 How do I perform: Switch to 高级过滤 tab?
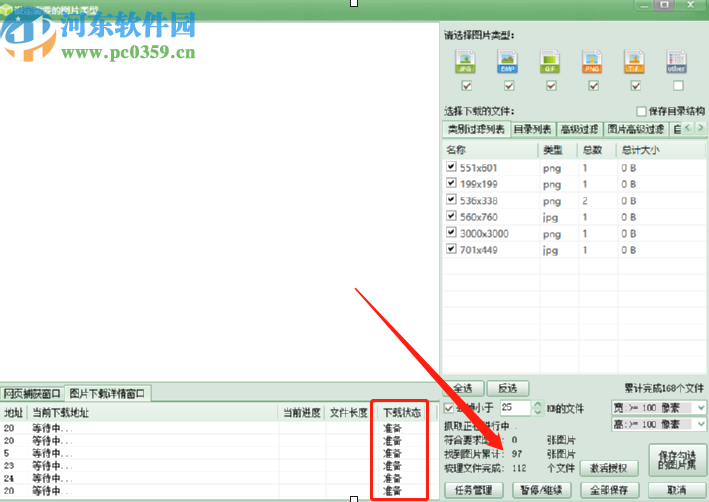[x=579, y=129]
